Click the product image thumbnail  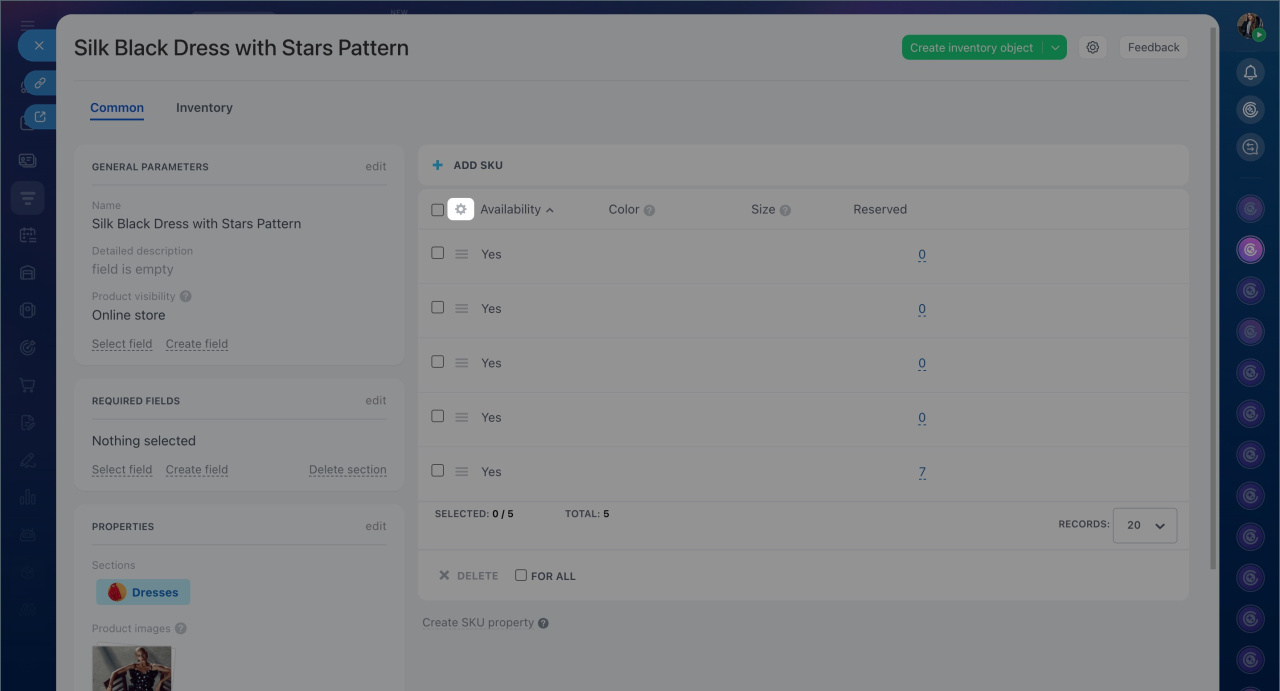tap(132, 668)
